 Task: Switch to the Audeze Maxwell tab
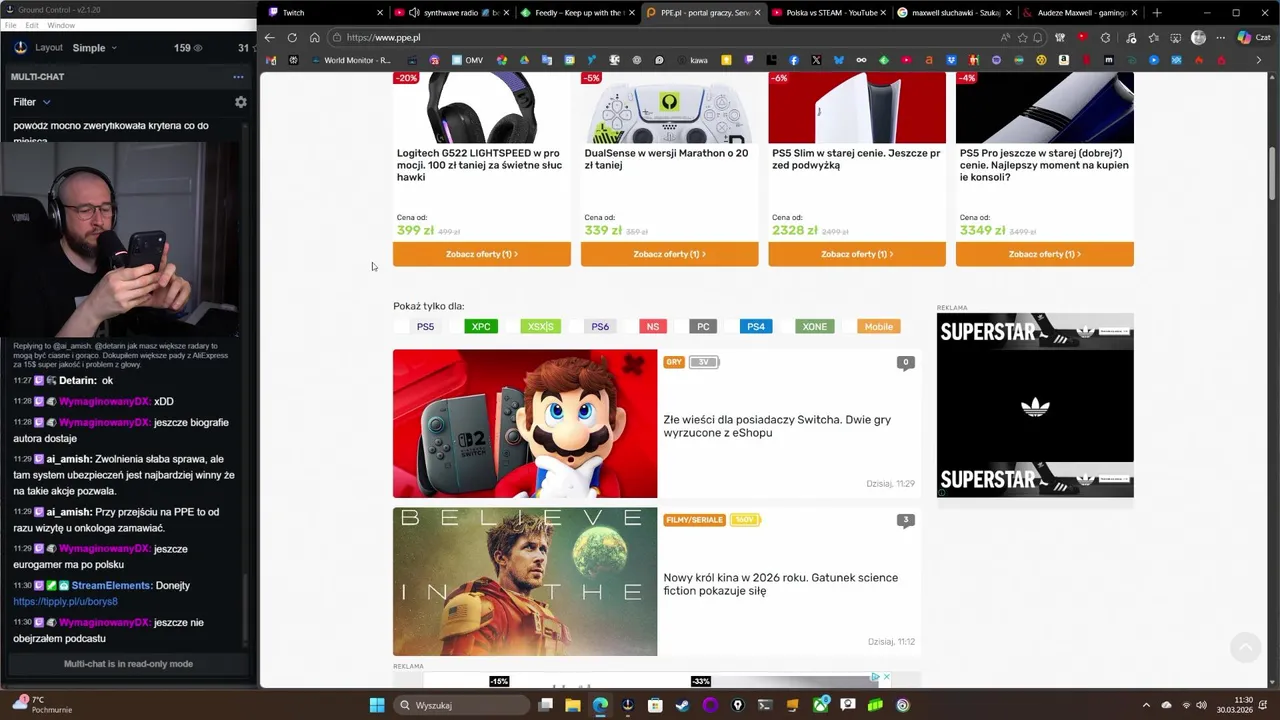pyautogui.click(x=1081, y=13)
